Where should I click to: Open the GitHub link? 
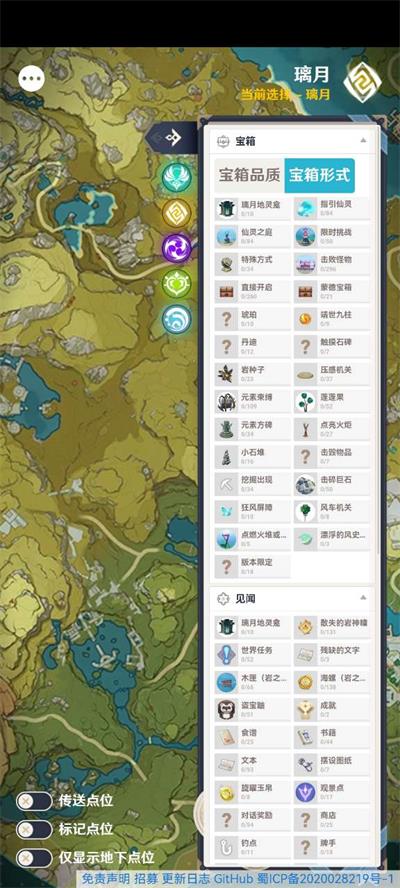pyautogui.click(x=232, y=879)
